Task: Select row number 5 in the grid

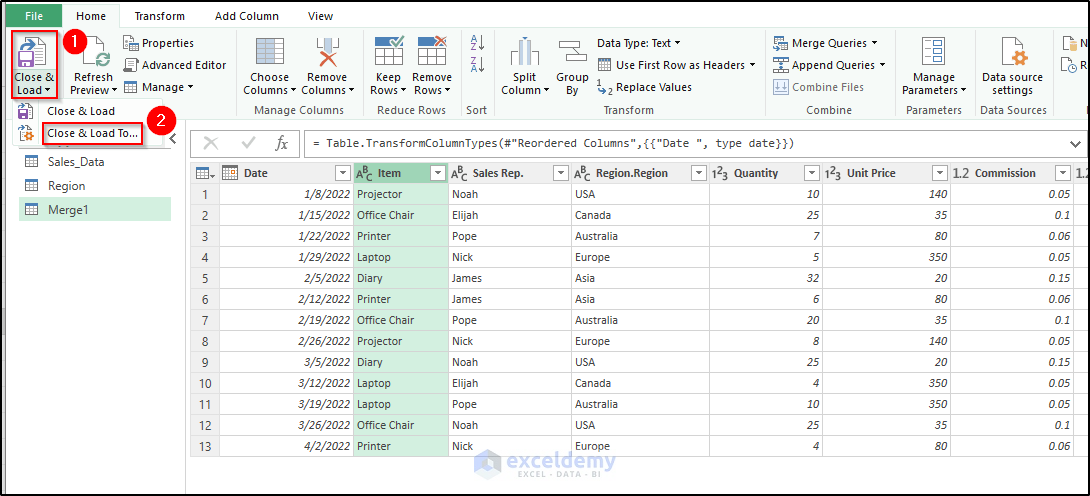Action: 205,278
